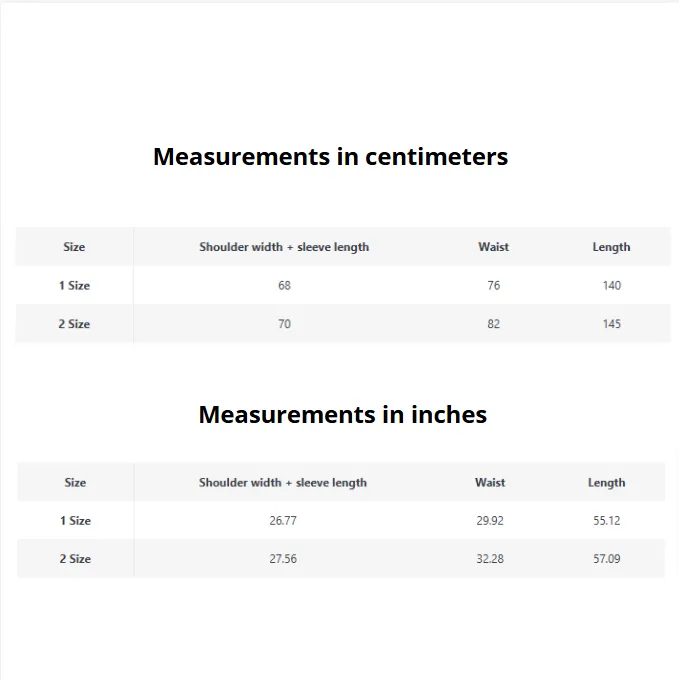Click the Waist header in centimeters table
Viewport: 679px width, 680px height.
point(493,247)
